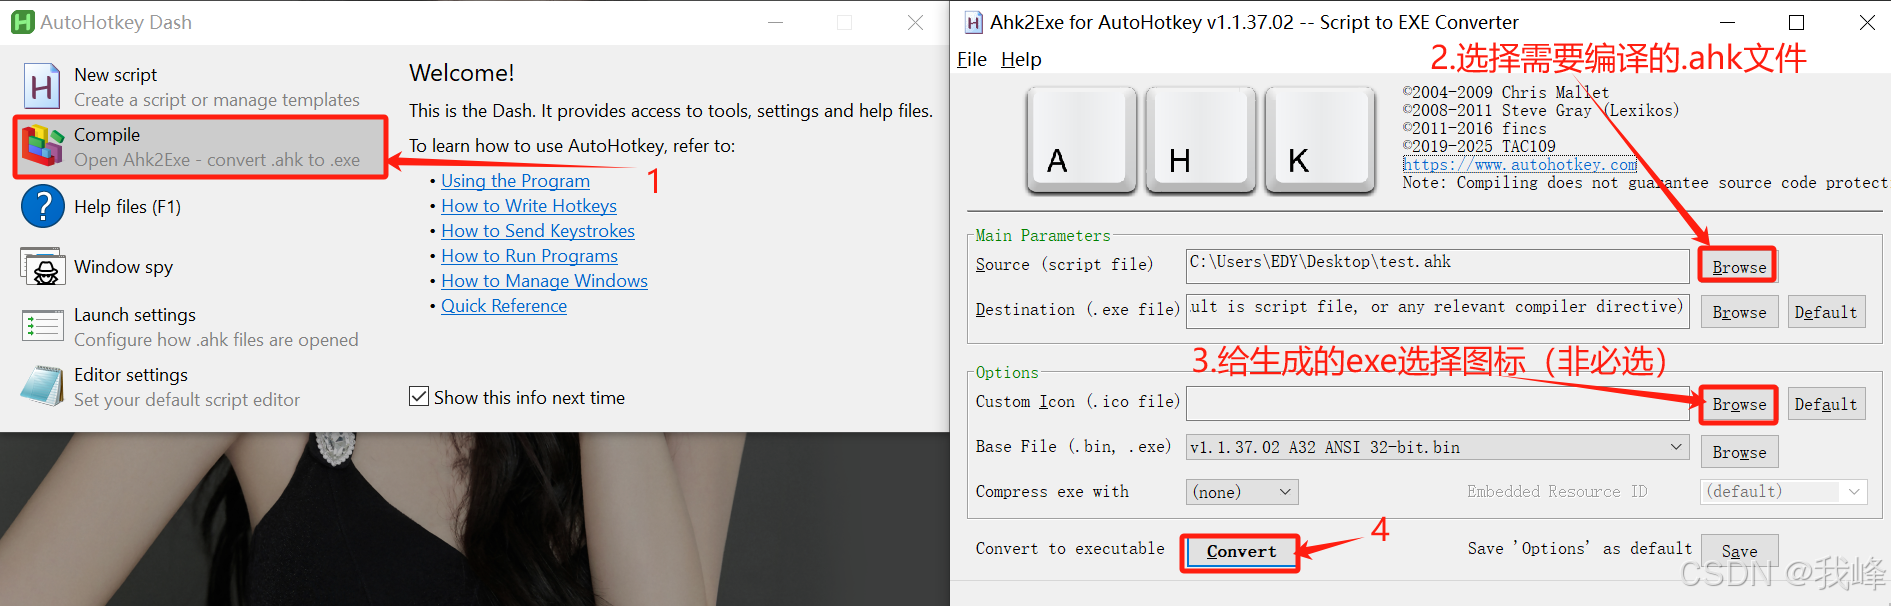
Task: Open the Help menu in Ahk2Exe
Action: 1021,59
